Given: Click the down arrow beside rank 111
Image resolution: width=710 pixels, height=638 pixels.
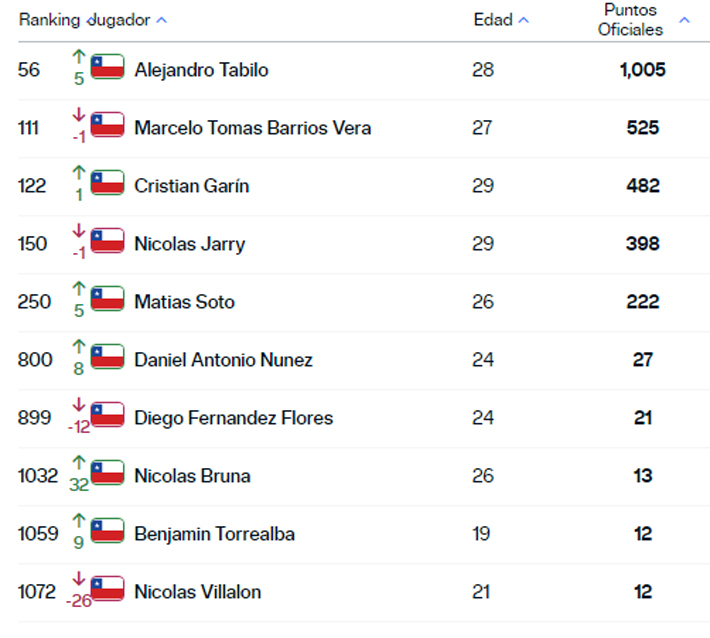Looking at the screenshot, I should coord(79,115).
